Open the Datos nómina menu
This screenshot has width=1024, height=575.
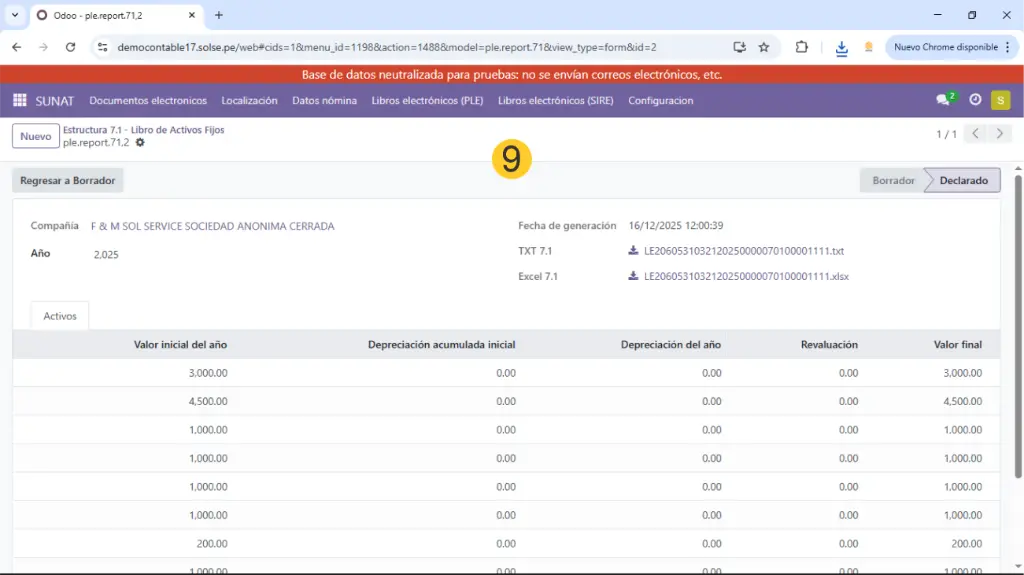[324, 100]
